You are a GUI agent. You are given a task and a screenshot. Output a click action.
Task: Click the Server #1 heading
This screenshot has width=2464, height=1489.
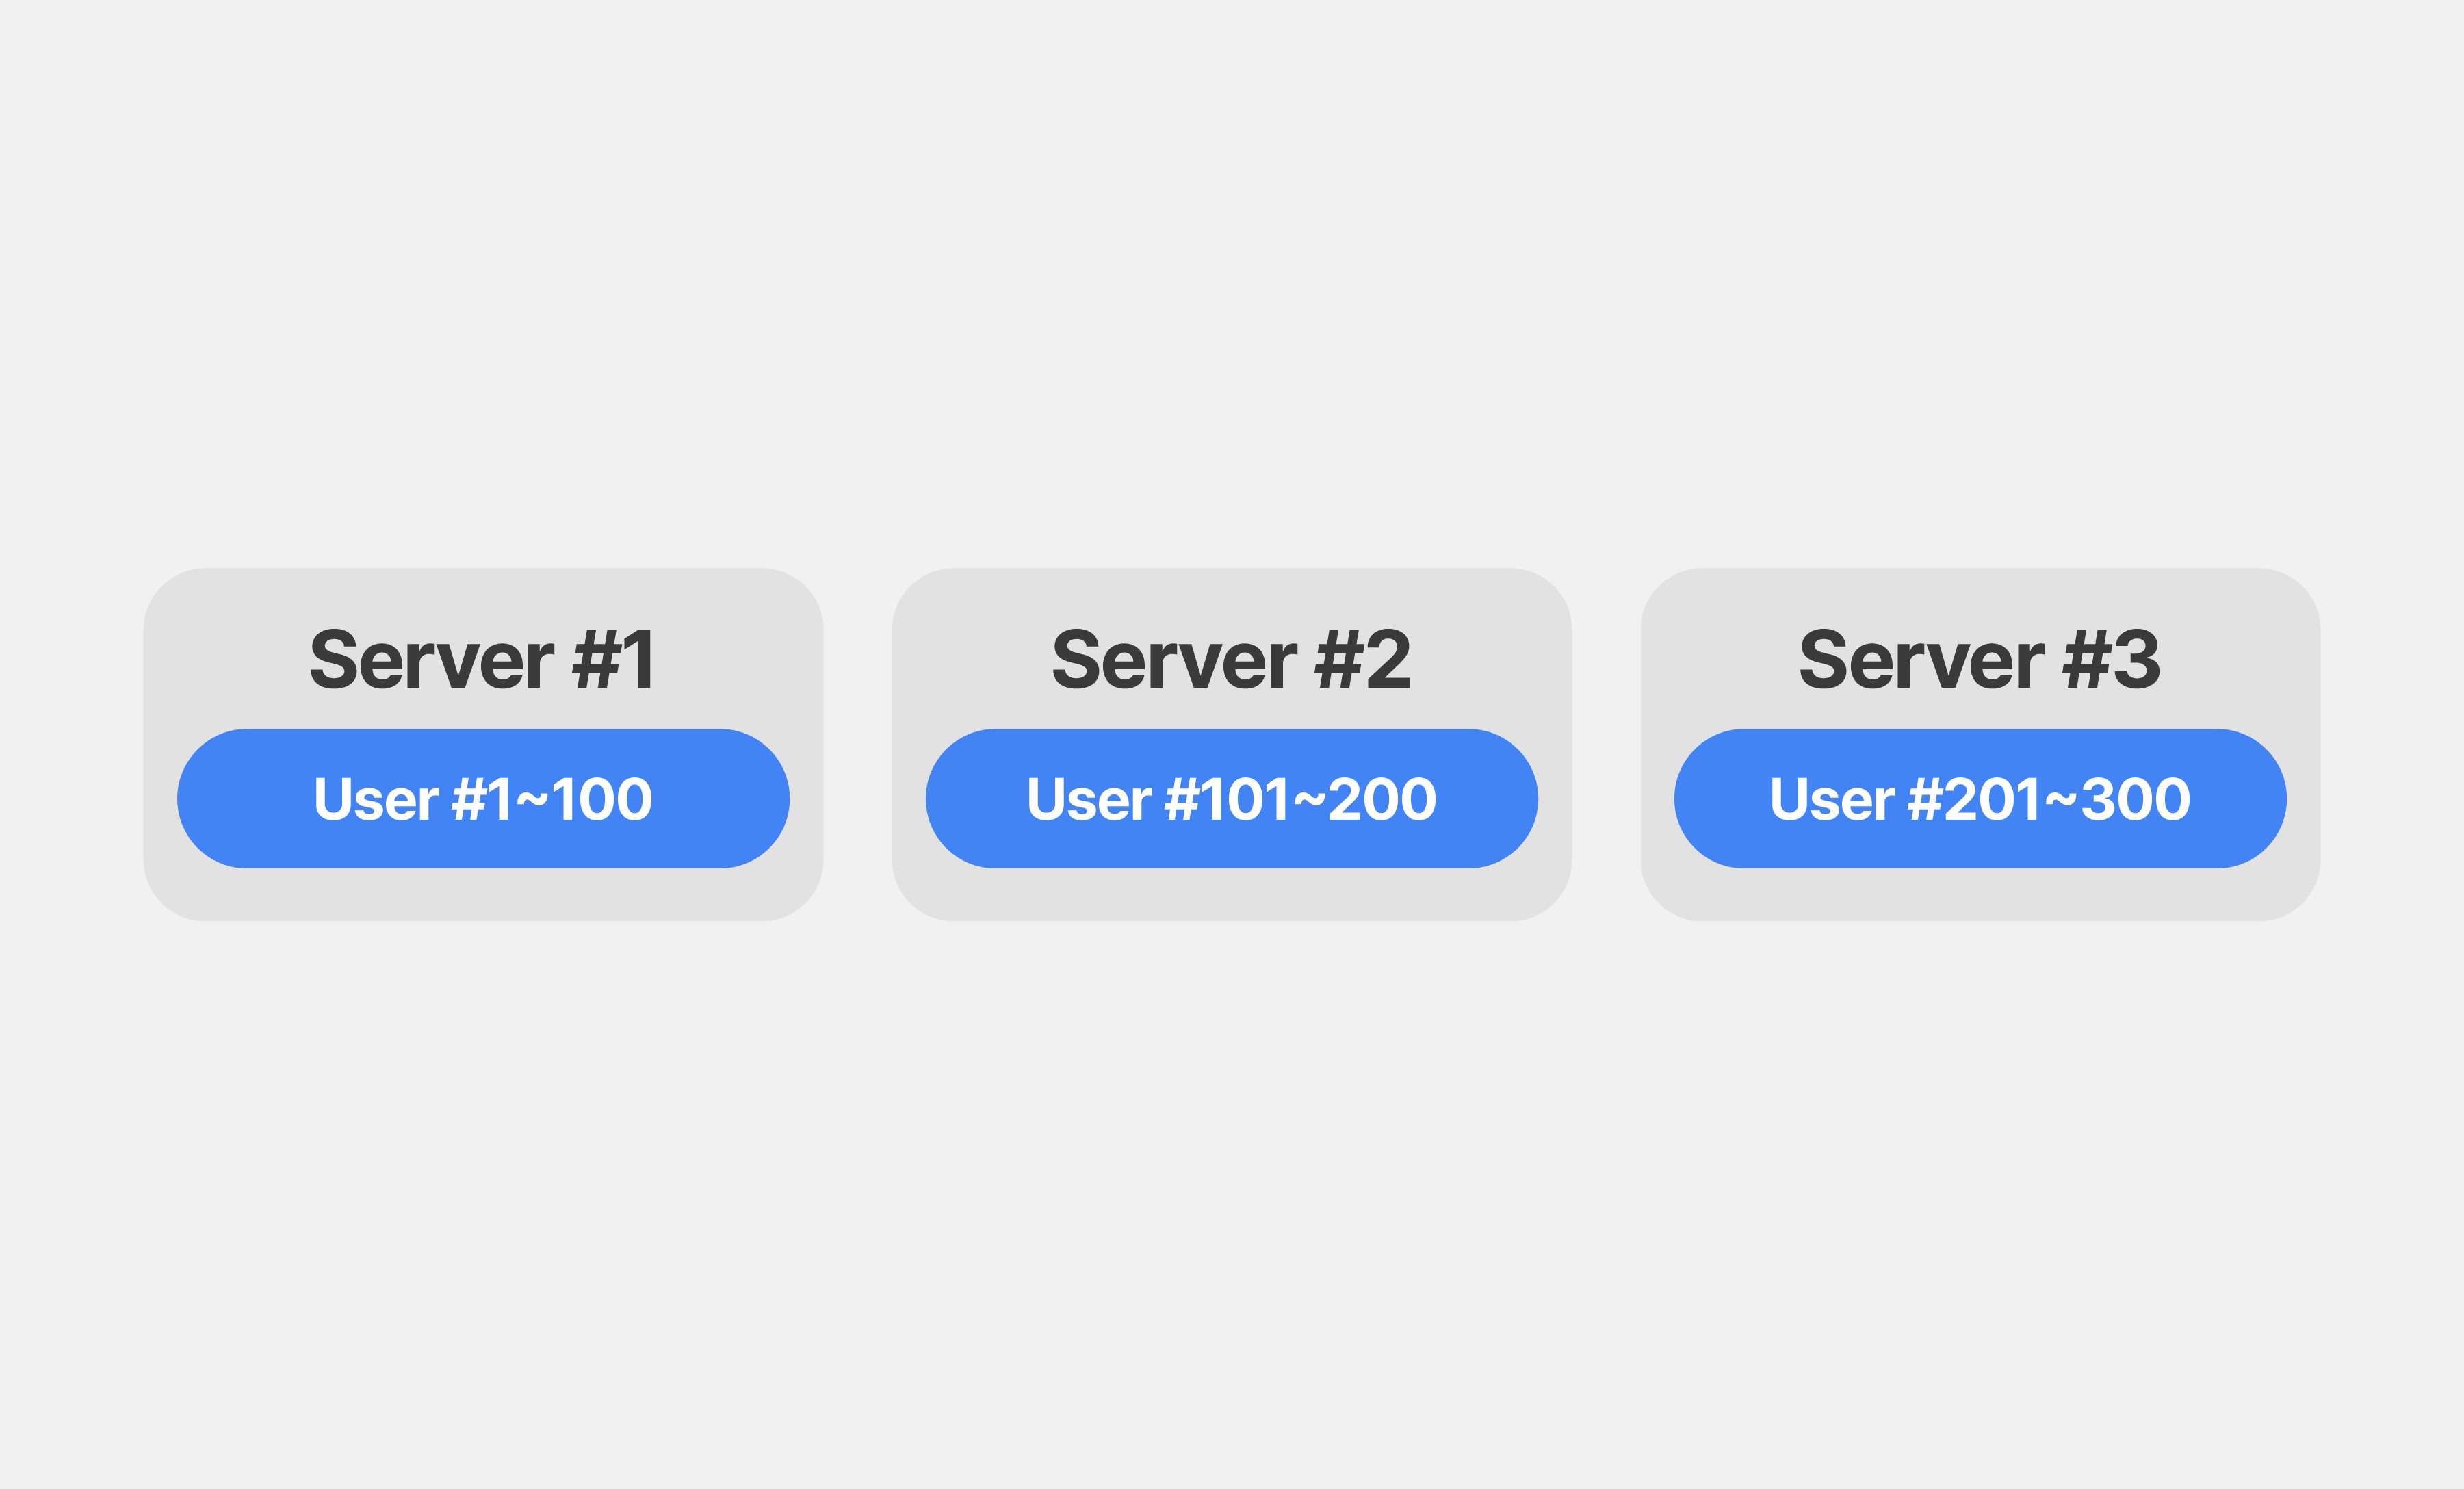pyautogui.click(x=483, y=659)
